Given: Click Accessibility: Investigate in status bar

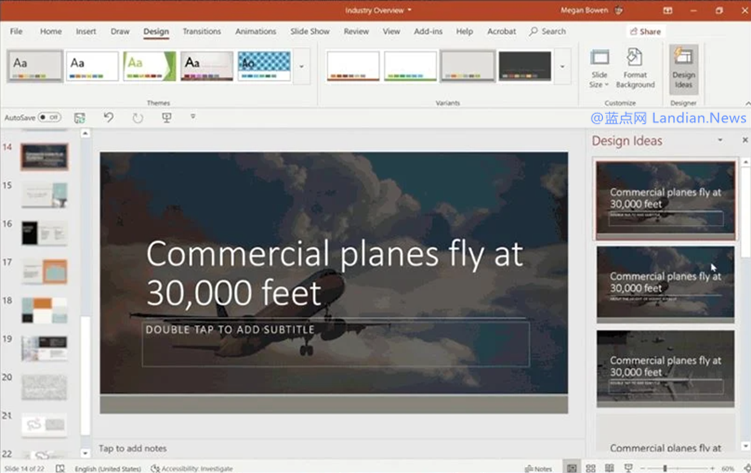Looking at the screenshot, I should click(x=192, y=467).
